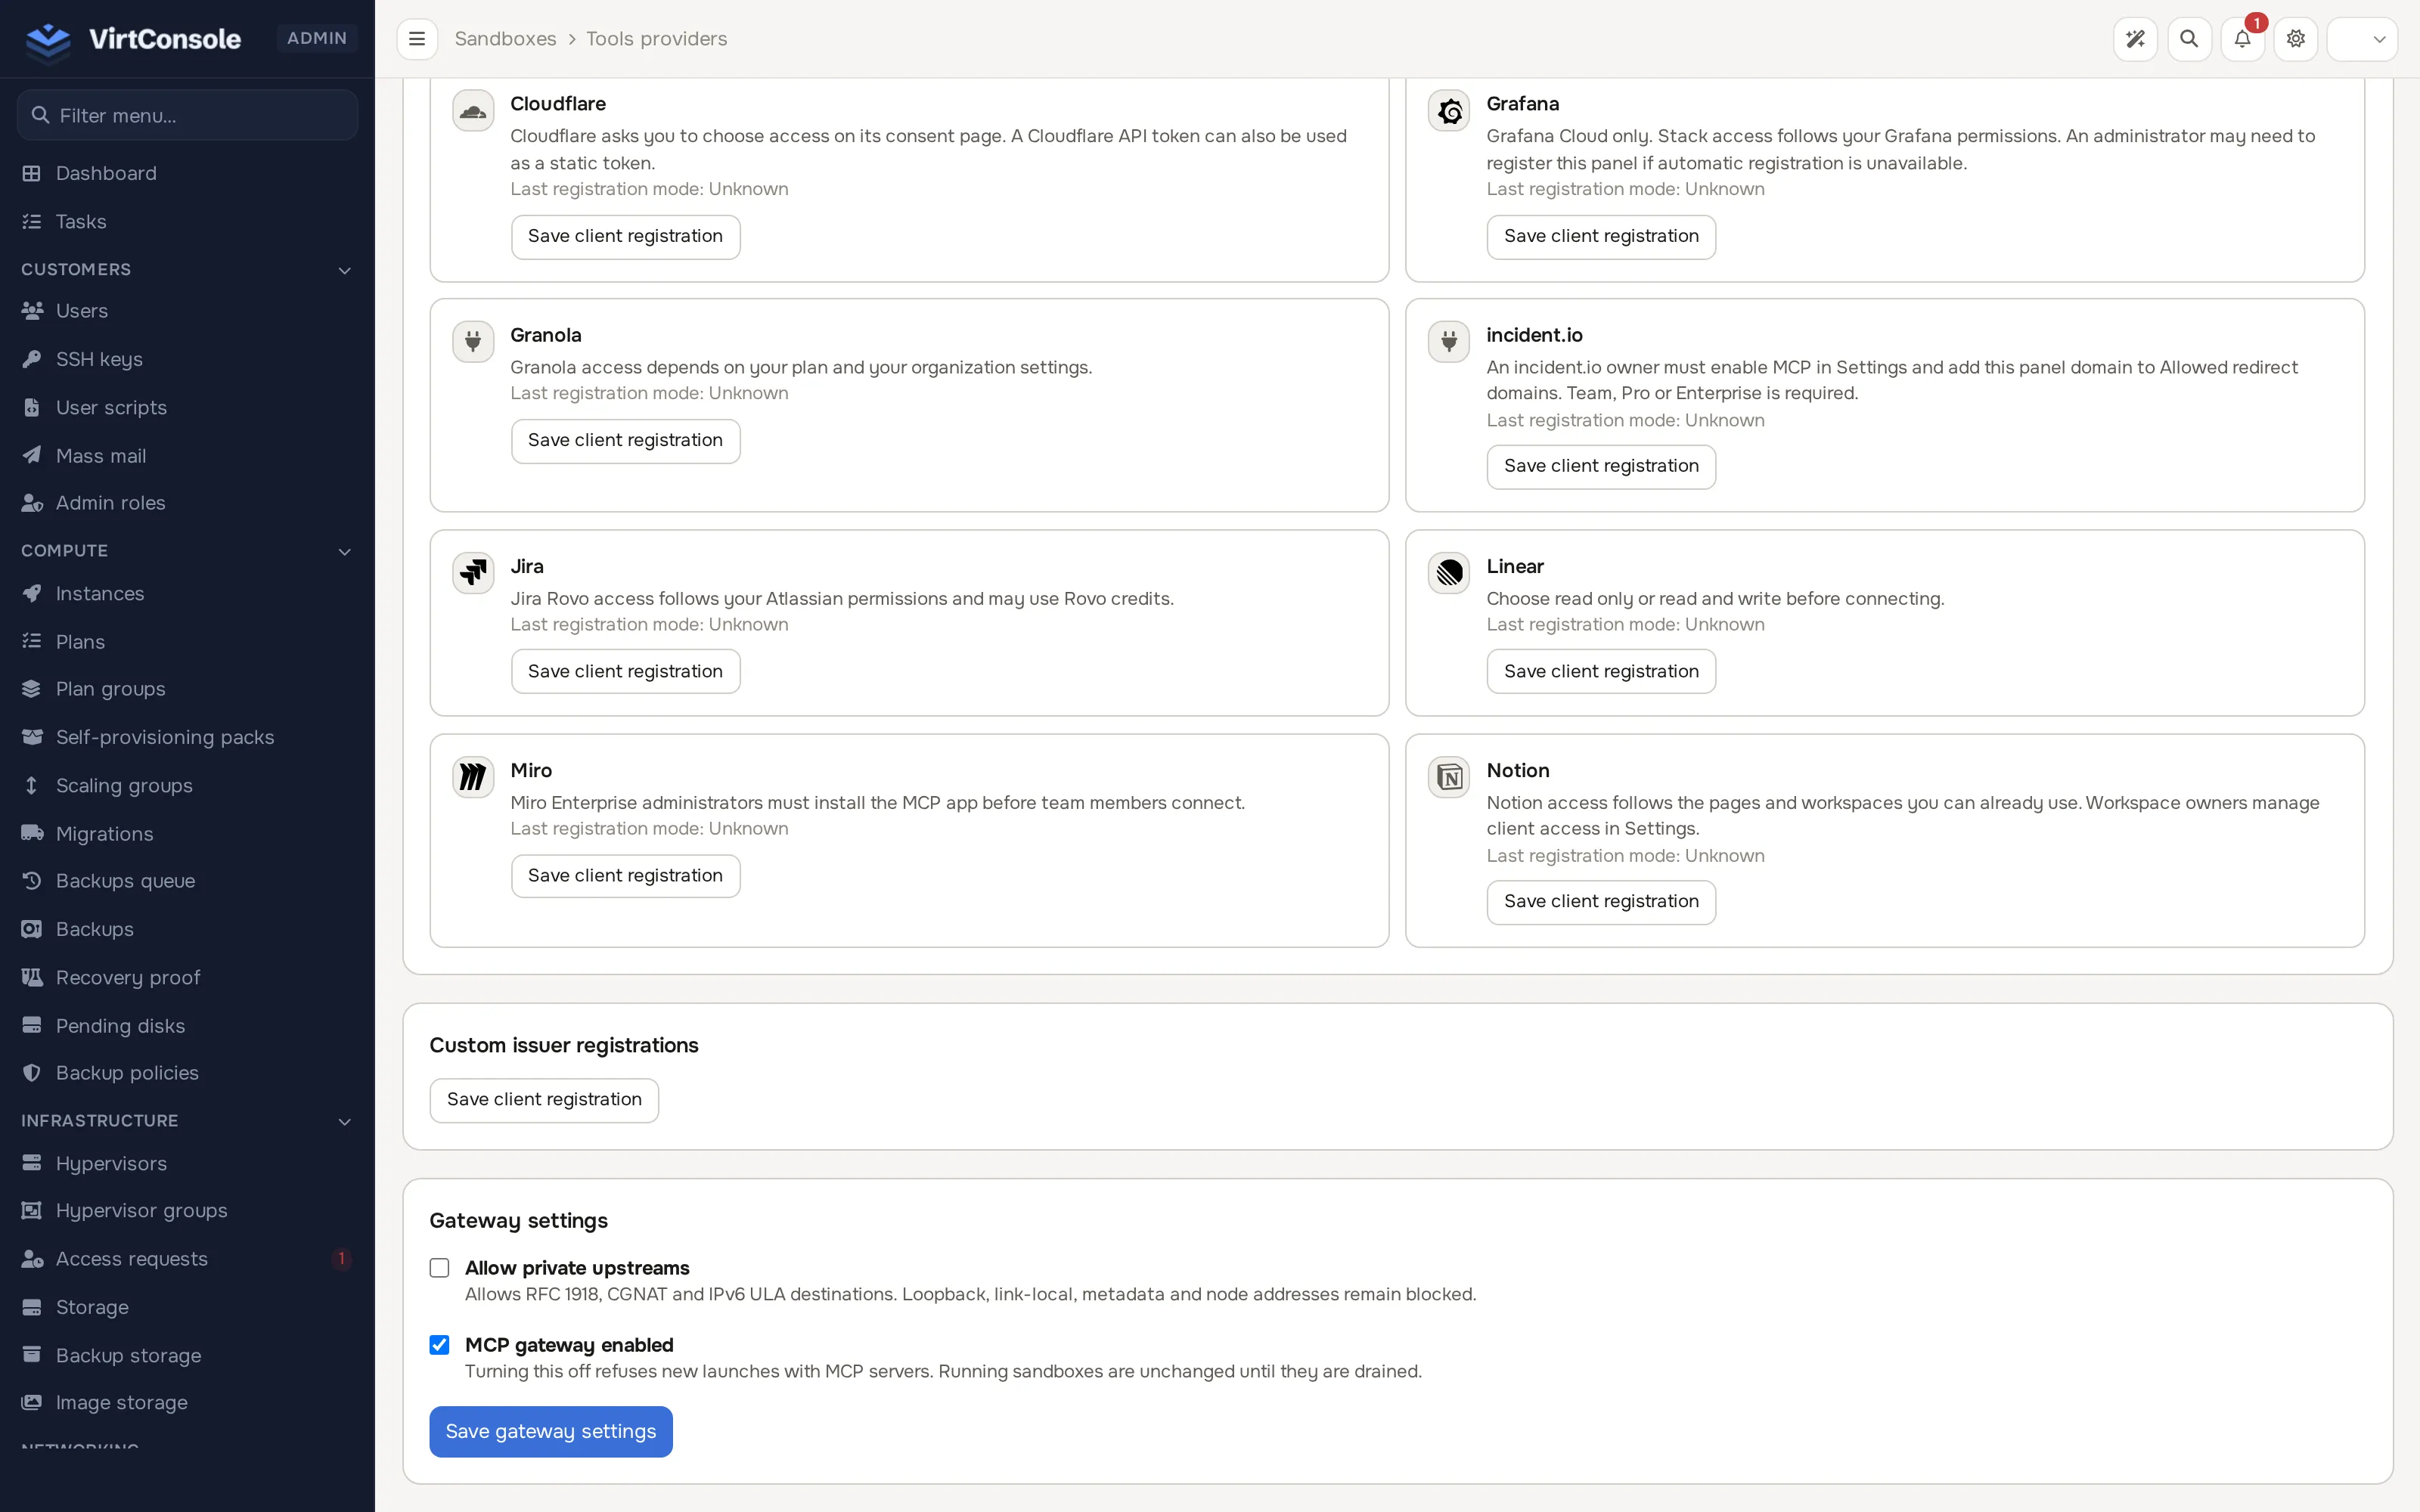Click the Save gateway settings button
This screenshot has height=1512, width=2420.
551,1432
